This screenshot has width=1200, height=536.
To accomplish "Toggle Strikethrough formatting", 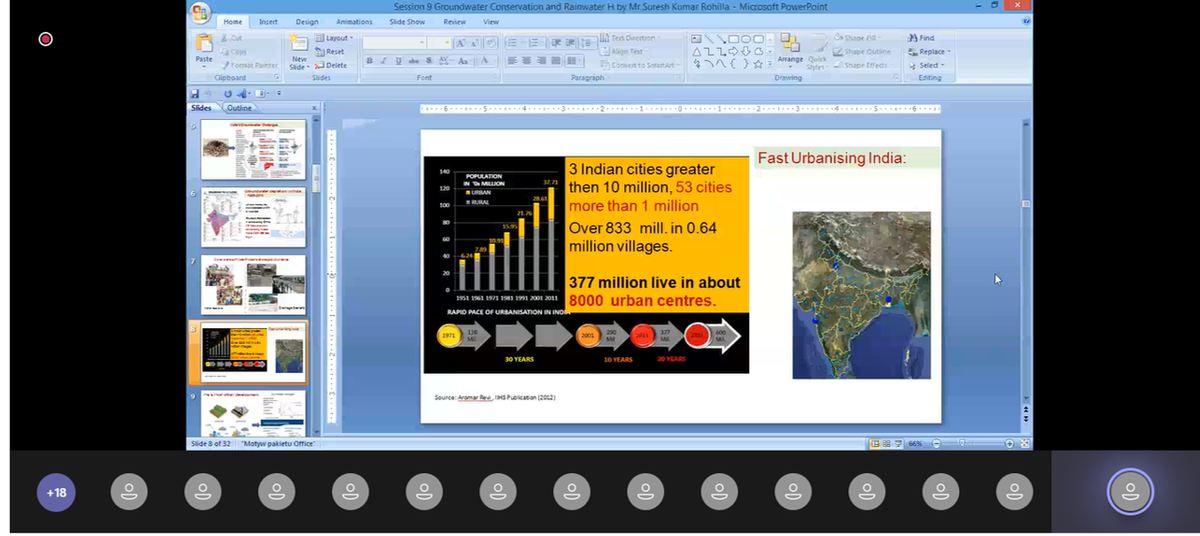I will pos(412,61).
